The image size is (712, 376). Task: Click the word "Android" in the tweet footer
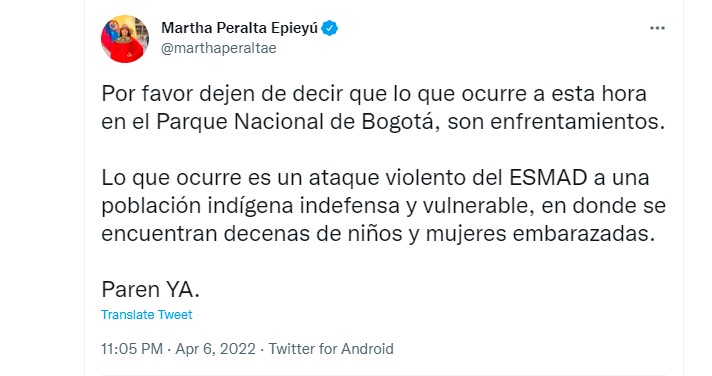367,349
